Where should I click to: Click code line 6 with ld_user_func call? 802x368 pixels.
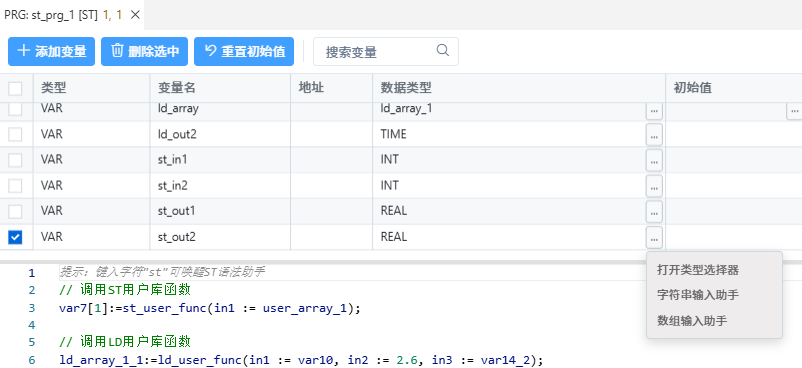tap(301, 360)
